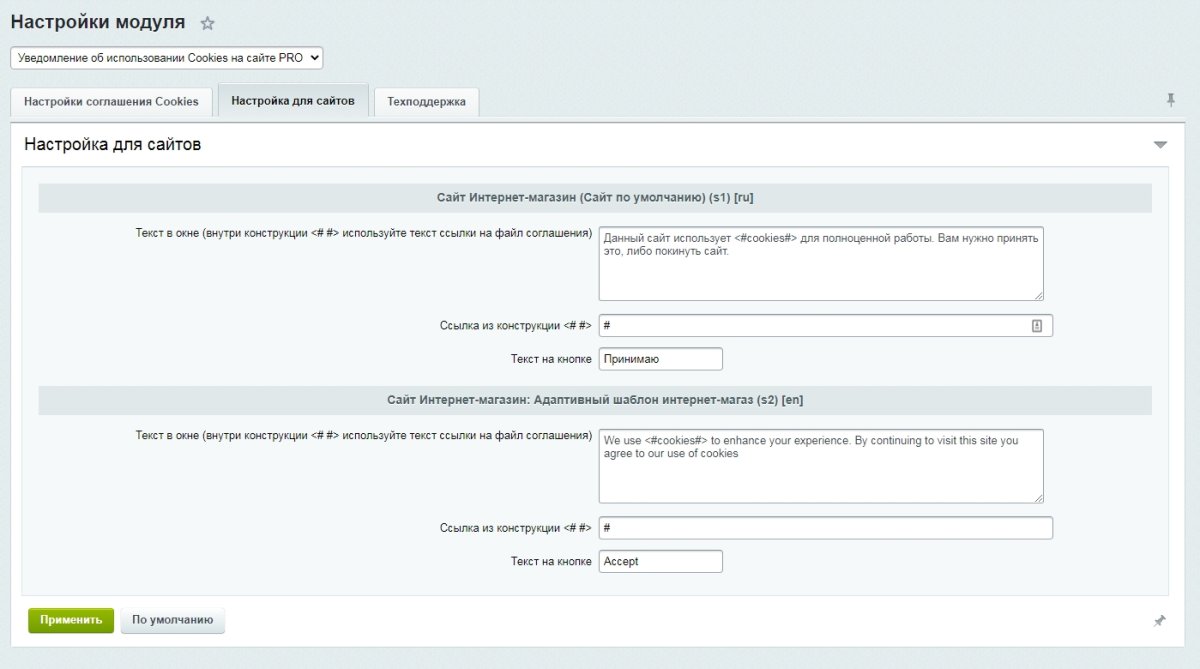
Task: Open the module selection dropdown
Action: 165,57
